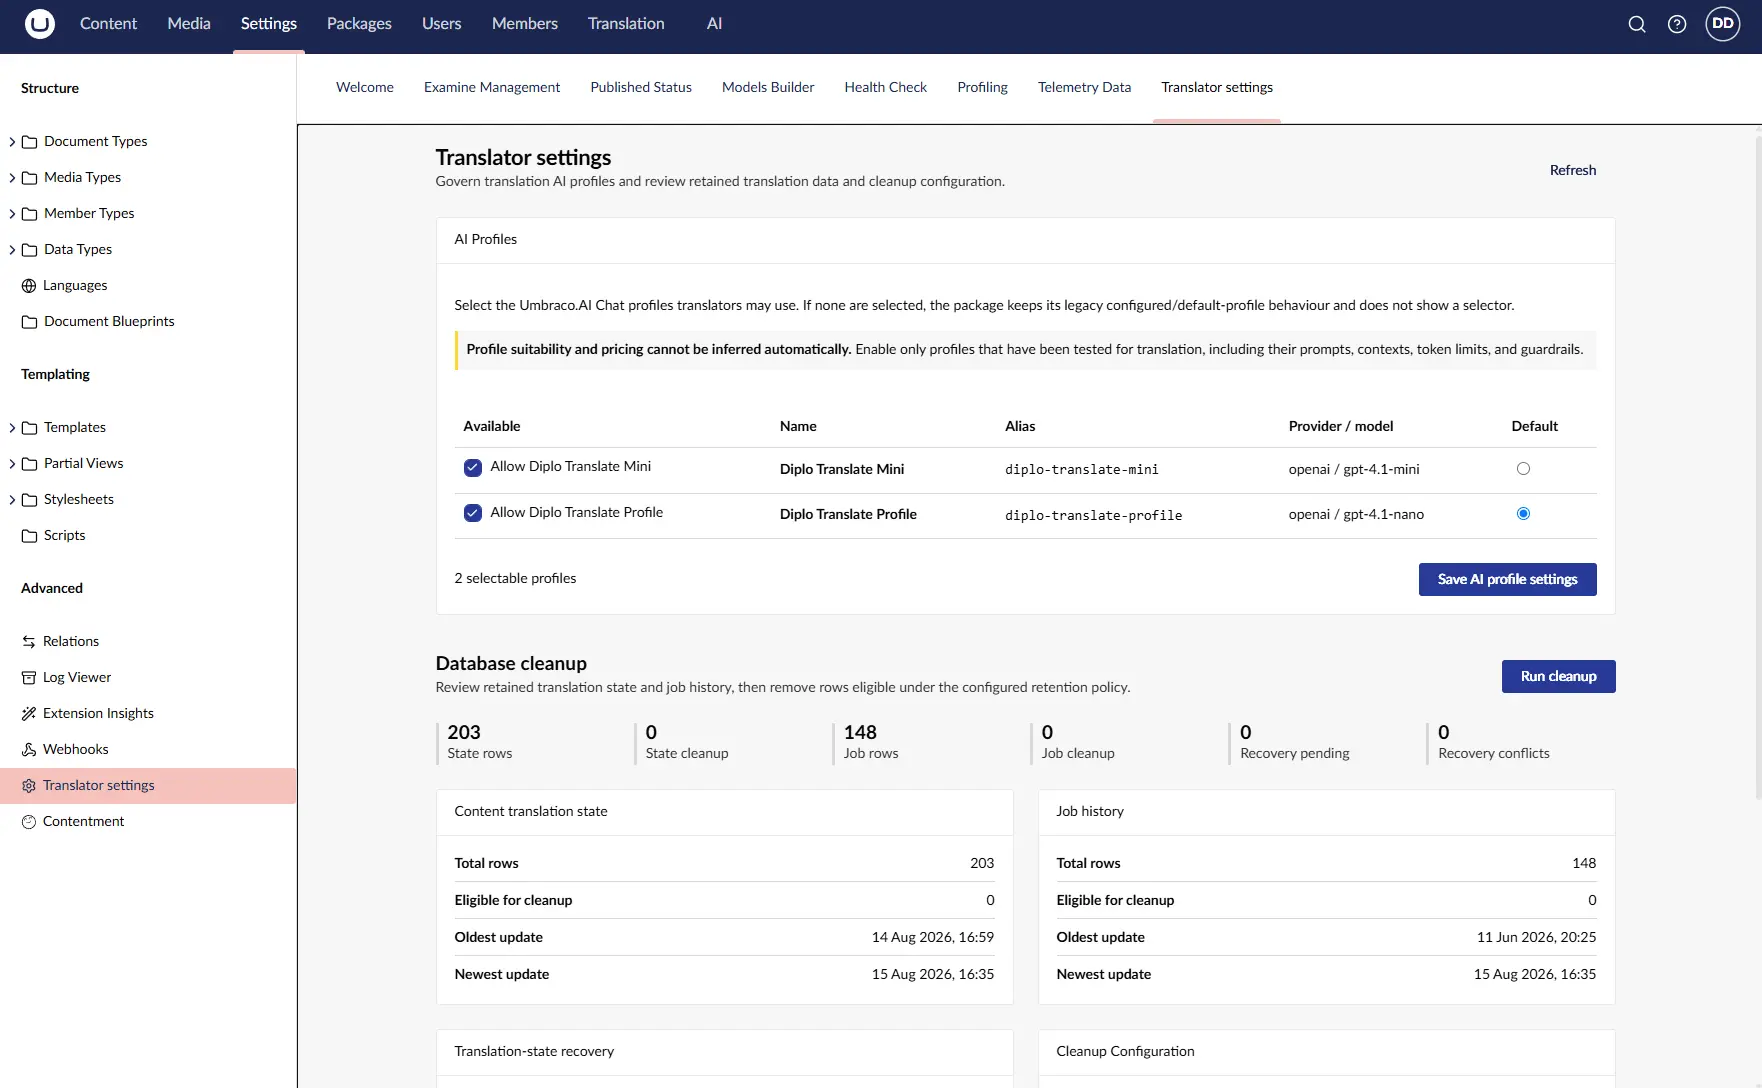This screenshot has height=1088, width=1762.
Task: Open the search magnifier icon
Action: 1637,24
